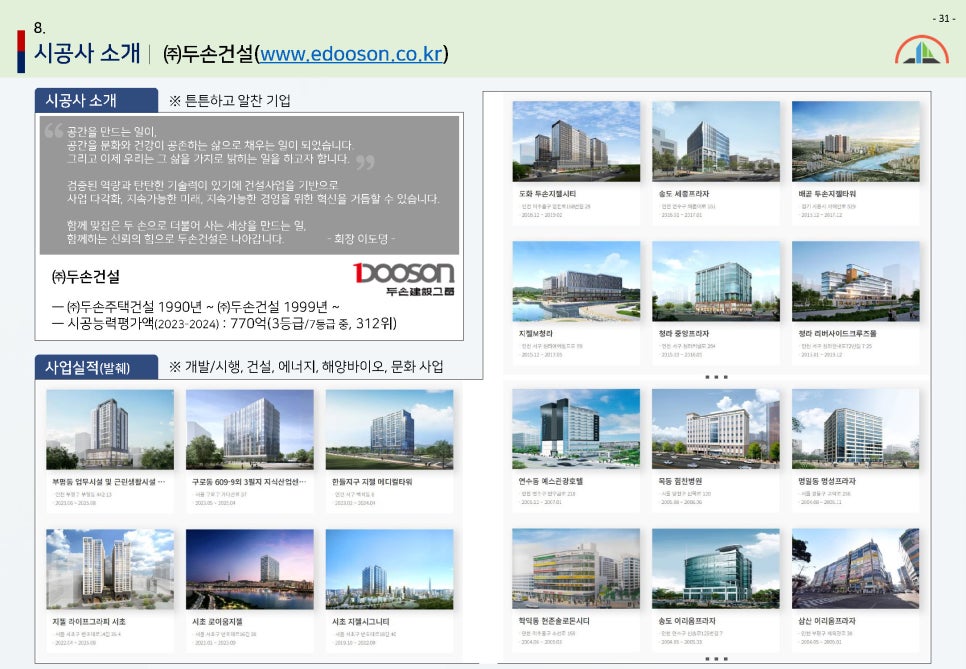Image resolution: width=966 pixels, height=669 pixels.
Task: Select the 사업실적(발췌) blue section label
Action: (96, 367)
